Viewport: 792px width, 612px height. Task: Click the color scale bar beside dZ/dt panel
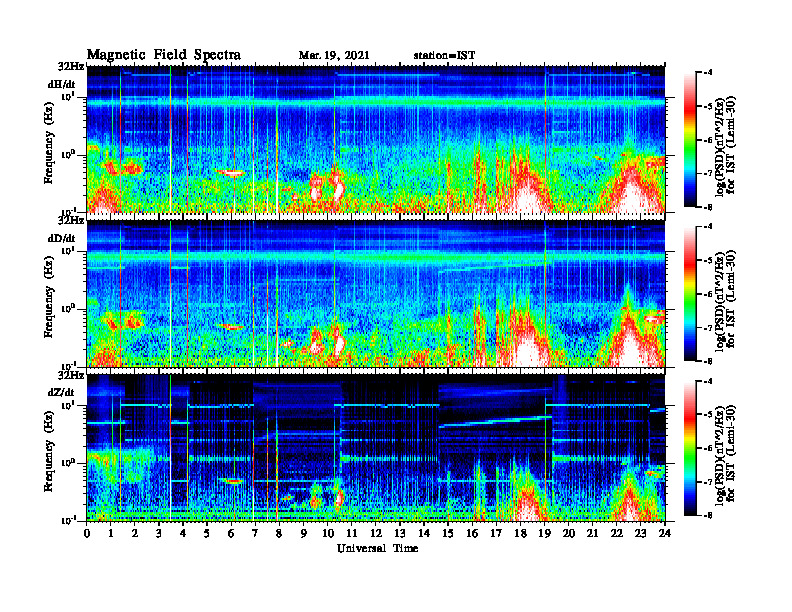click(x=690, y=448)
